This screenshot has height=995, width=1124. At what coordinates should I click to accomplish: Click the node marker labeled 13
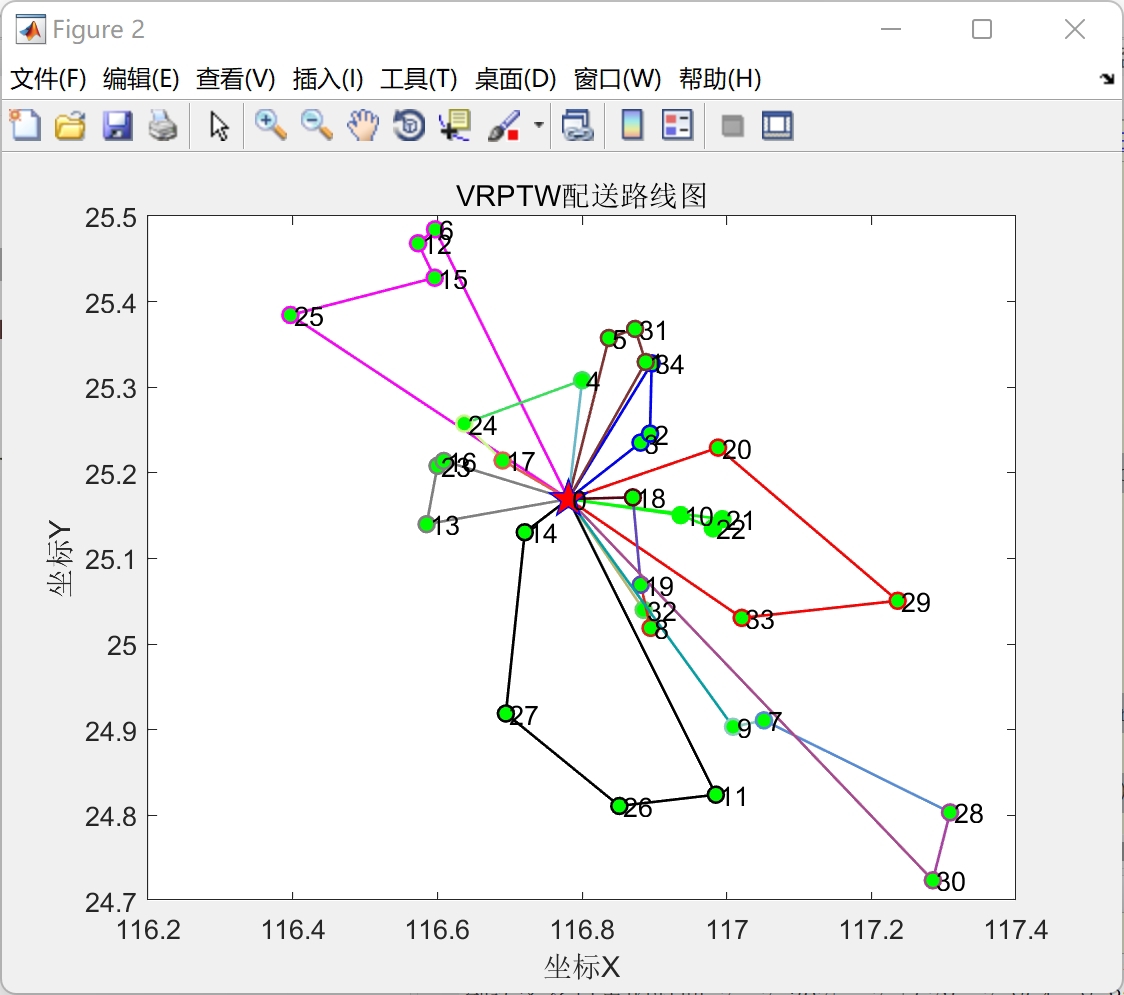[x=427, y=524]
